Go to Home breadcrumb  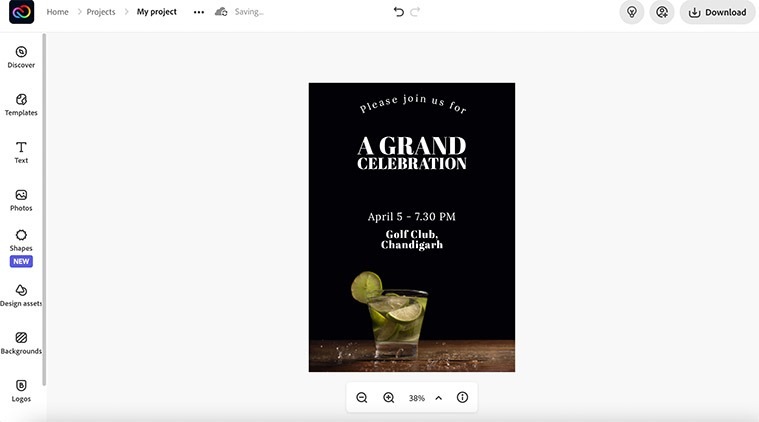57,12
